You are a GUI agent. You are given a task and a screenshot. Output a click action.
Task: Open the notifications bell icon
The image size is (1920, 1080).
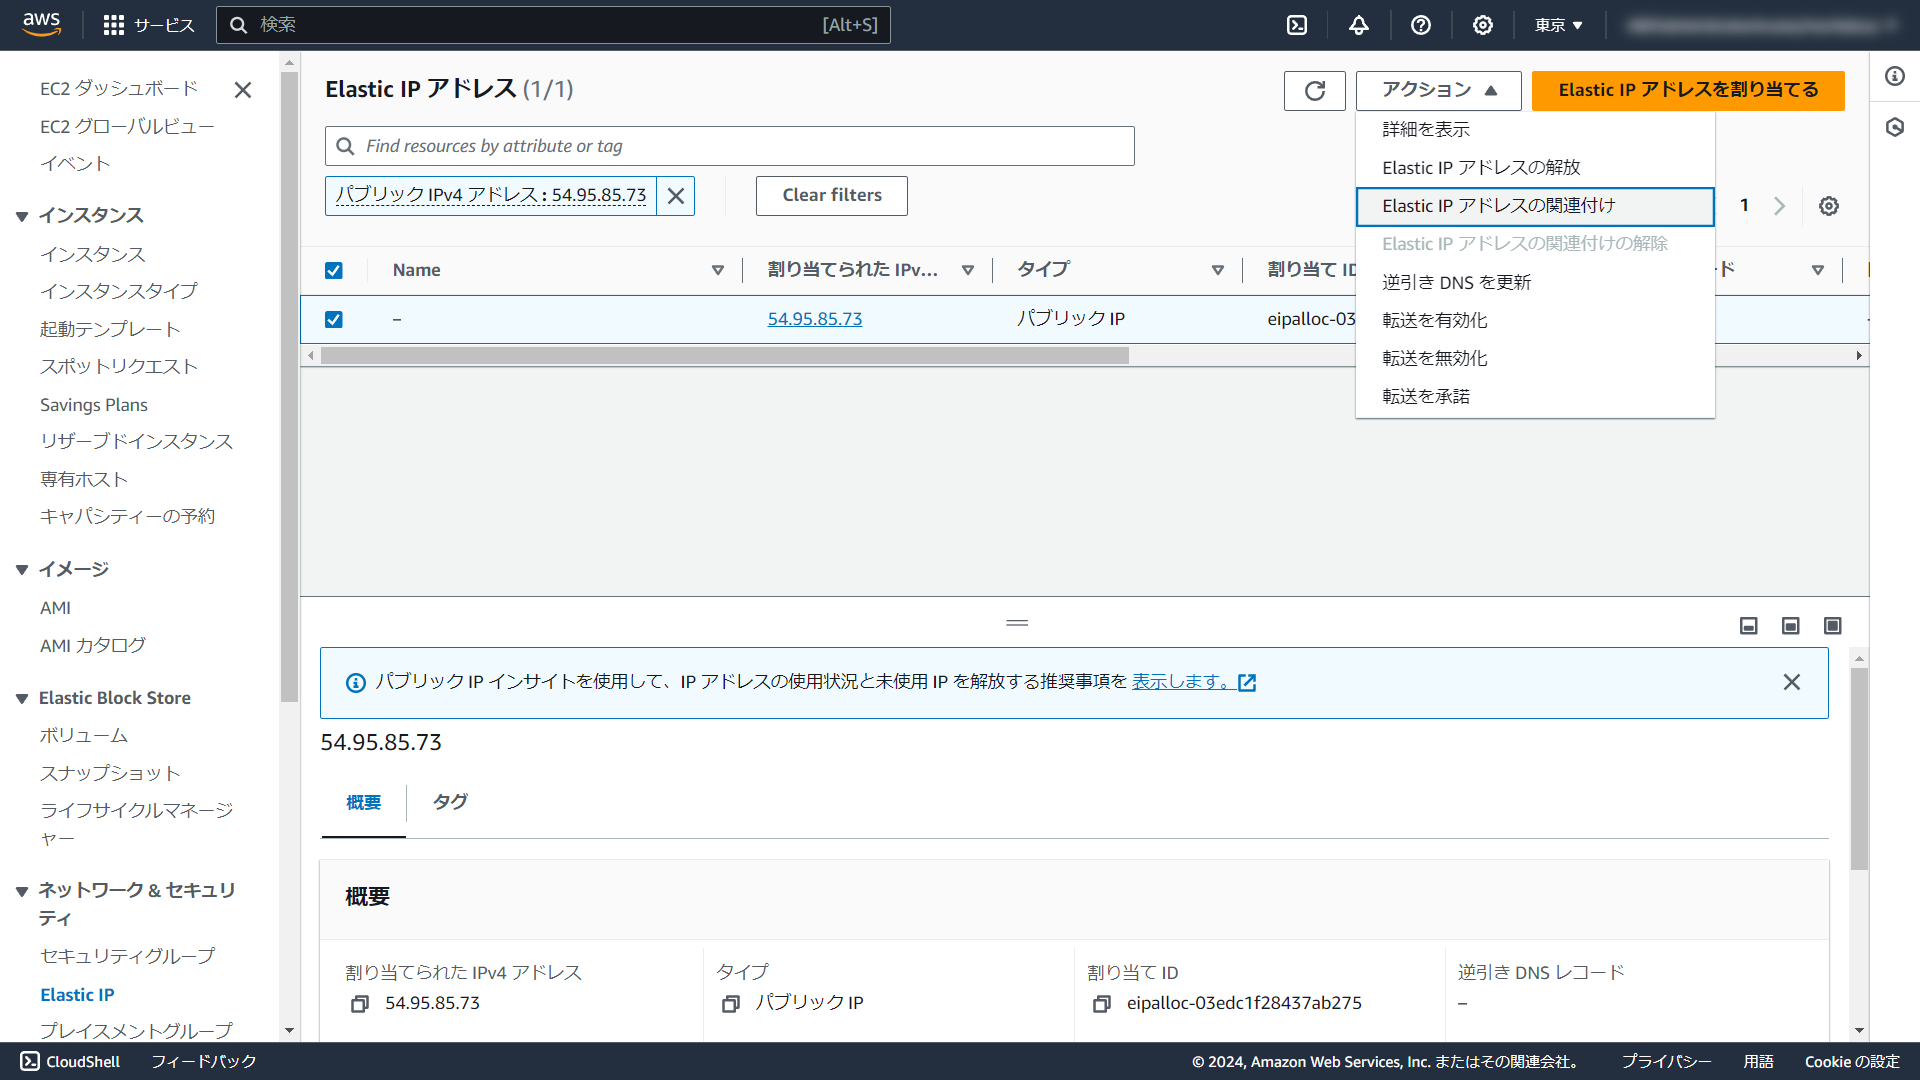click(1358, 25)
